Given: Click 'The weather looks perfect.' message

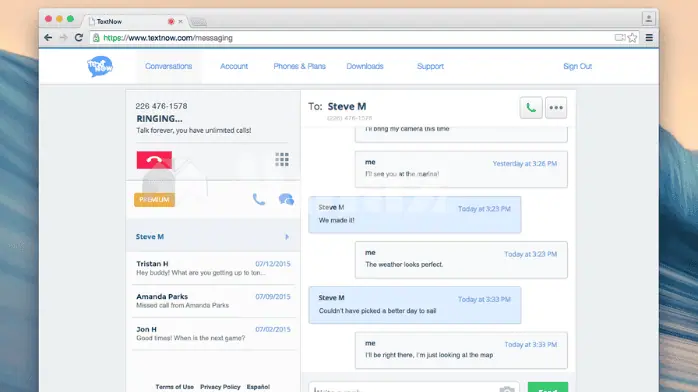Looking at the screenshot, I should click(x=461, y=260).
